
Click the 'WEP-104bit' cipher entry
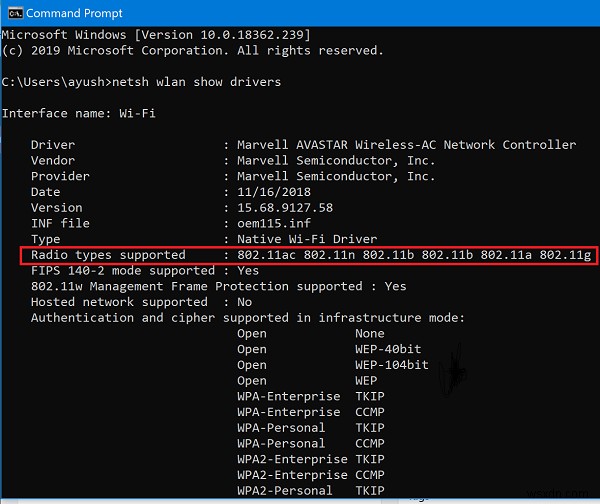click(x=392, y=365)
